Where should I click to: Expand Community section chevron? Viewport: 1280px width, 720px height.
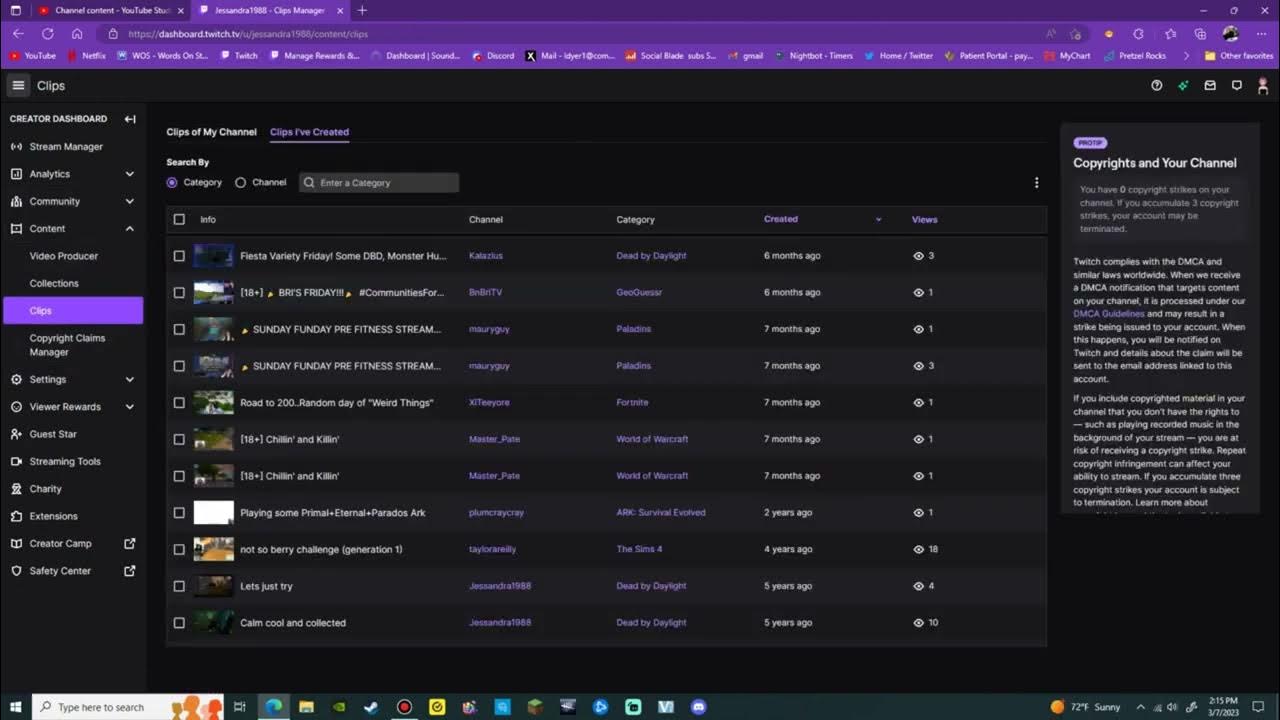(x=129, y=201)
